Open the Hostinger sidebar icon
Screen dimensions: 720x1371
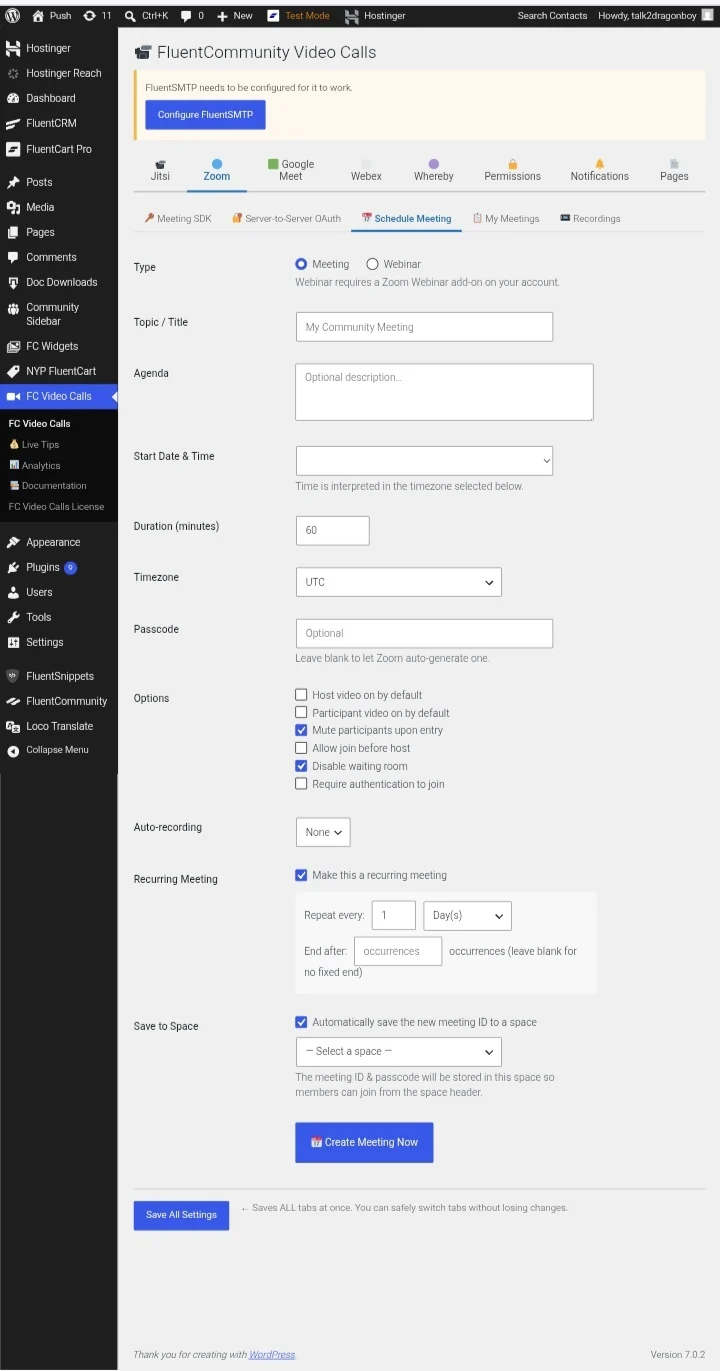pos(13,48)
